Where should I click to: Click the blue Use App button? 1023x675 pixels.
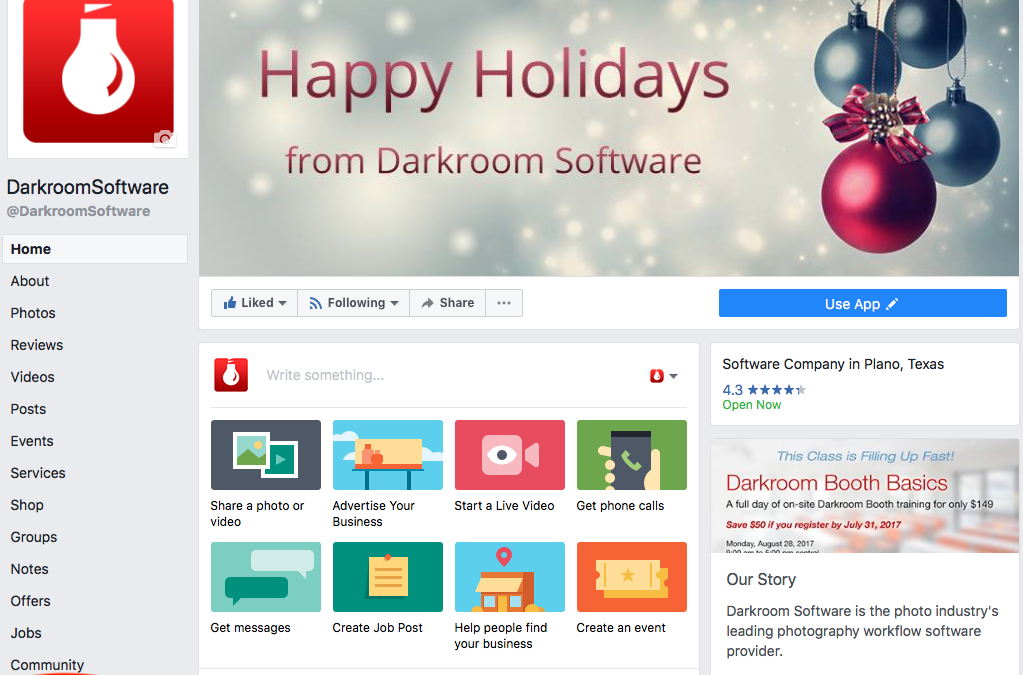click(863, 303)
